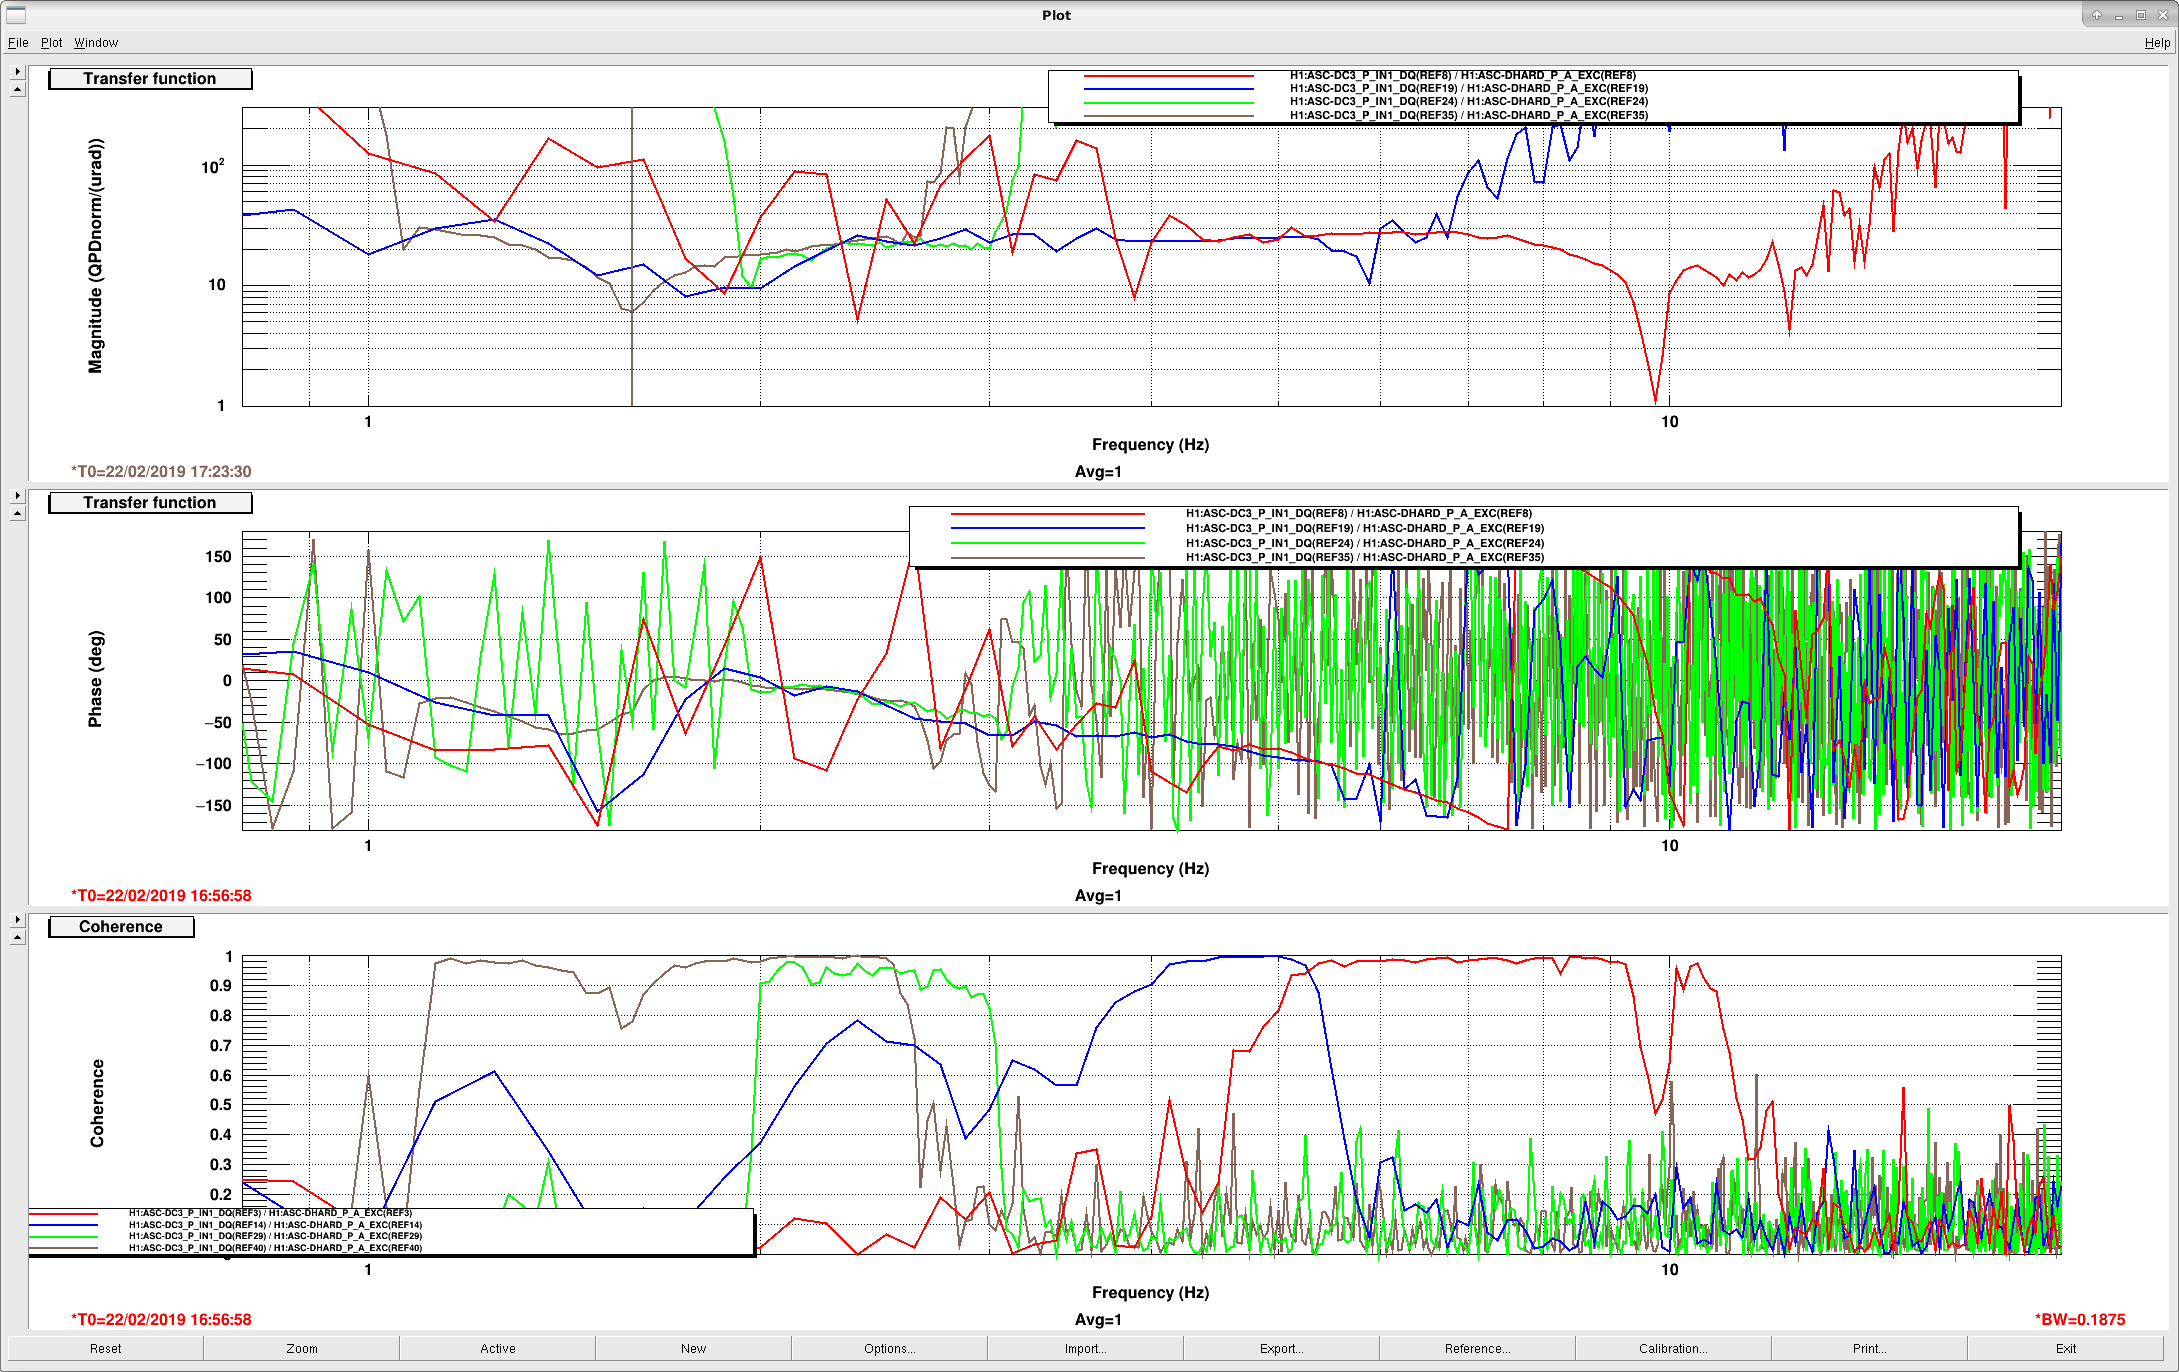Open the Options... dialog
The width and height of the screenshot is (2179, 1372).
coord(890,1348)
